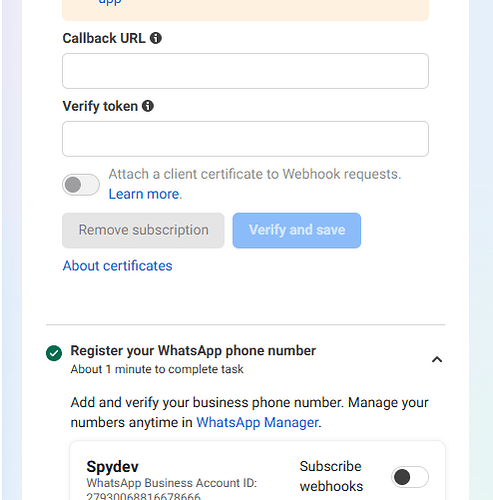Open the Learn more link
Screen dimensions: 493x500
pos(144,194)
